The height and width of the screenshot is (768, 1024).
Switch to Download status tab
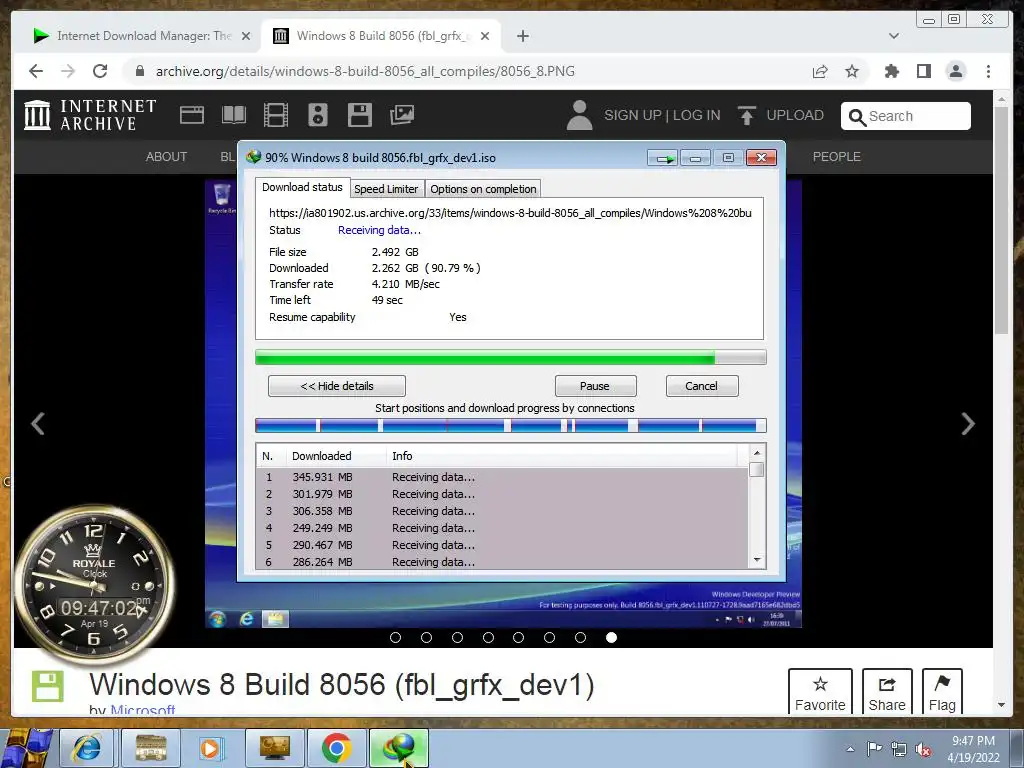coord(302,187)
